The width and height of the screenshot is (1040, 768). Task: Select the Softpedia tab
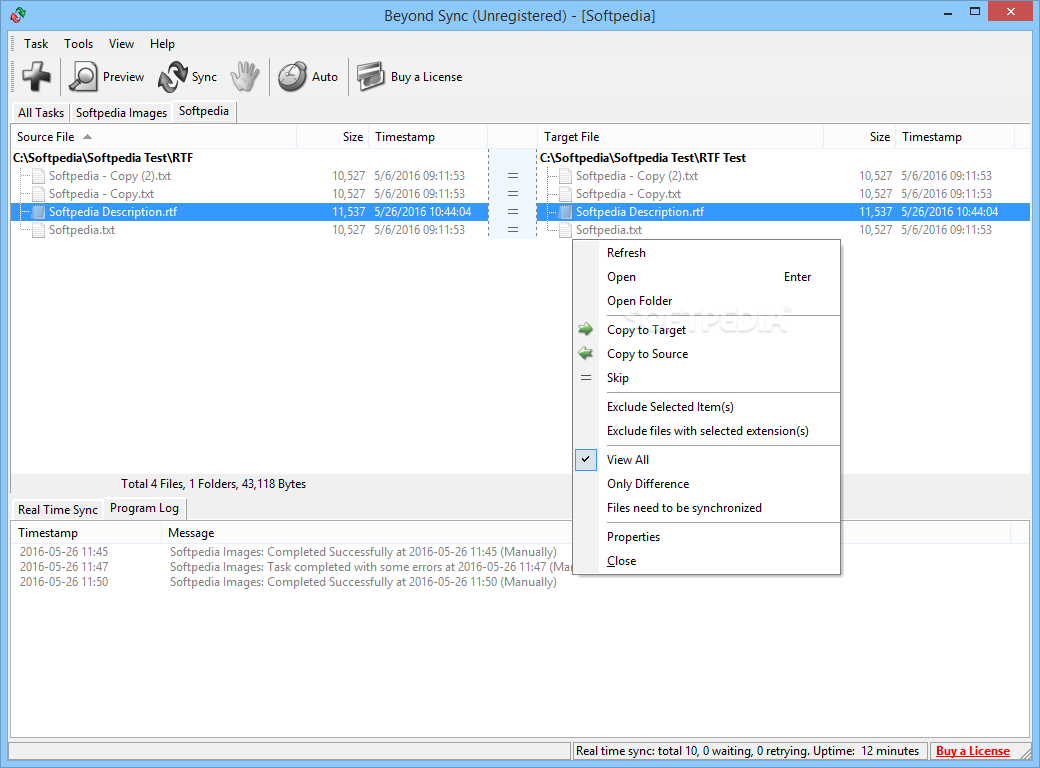coord(204,111)
